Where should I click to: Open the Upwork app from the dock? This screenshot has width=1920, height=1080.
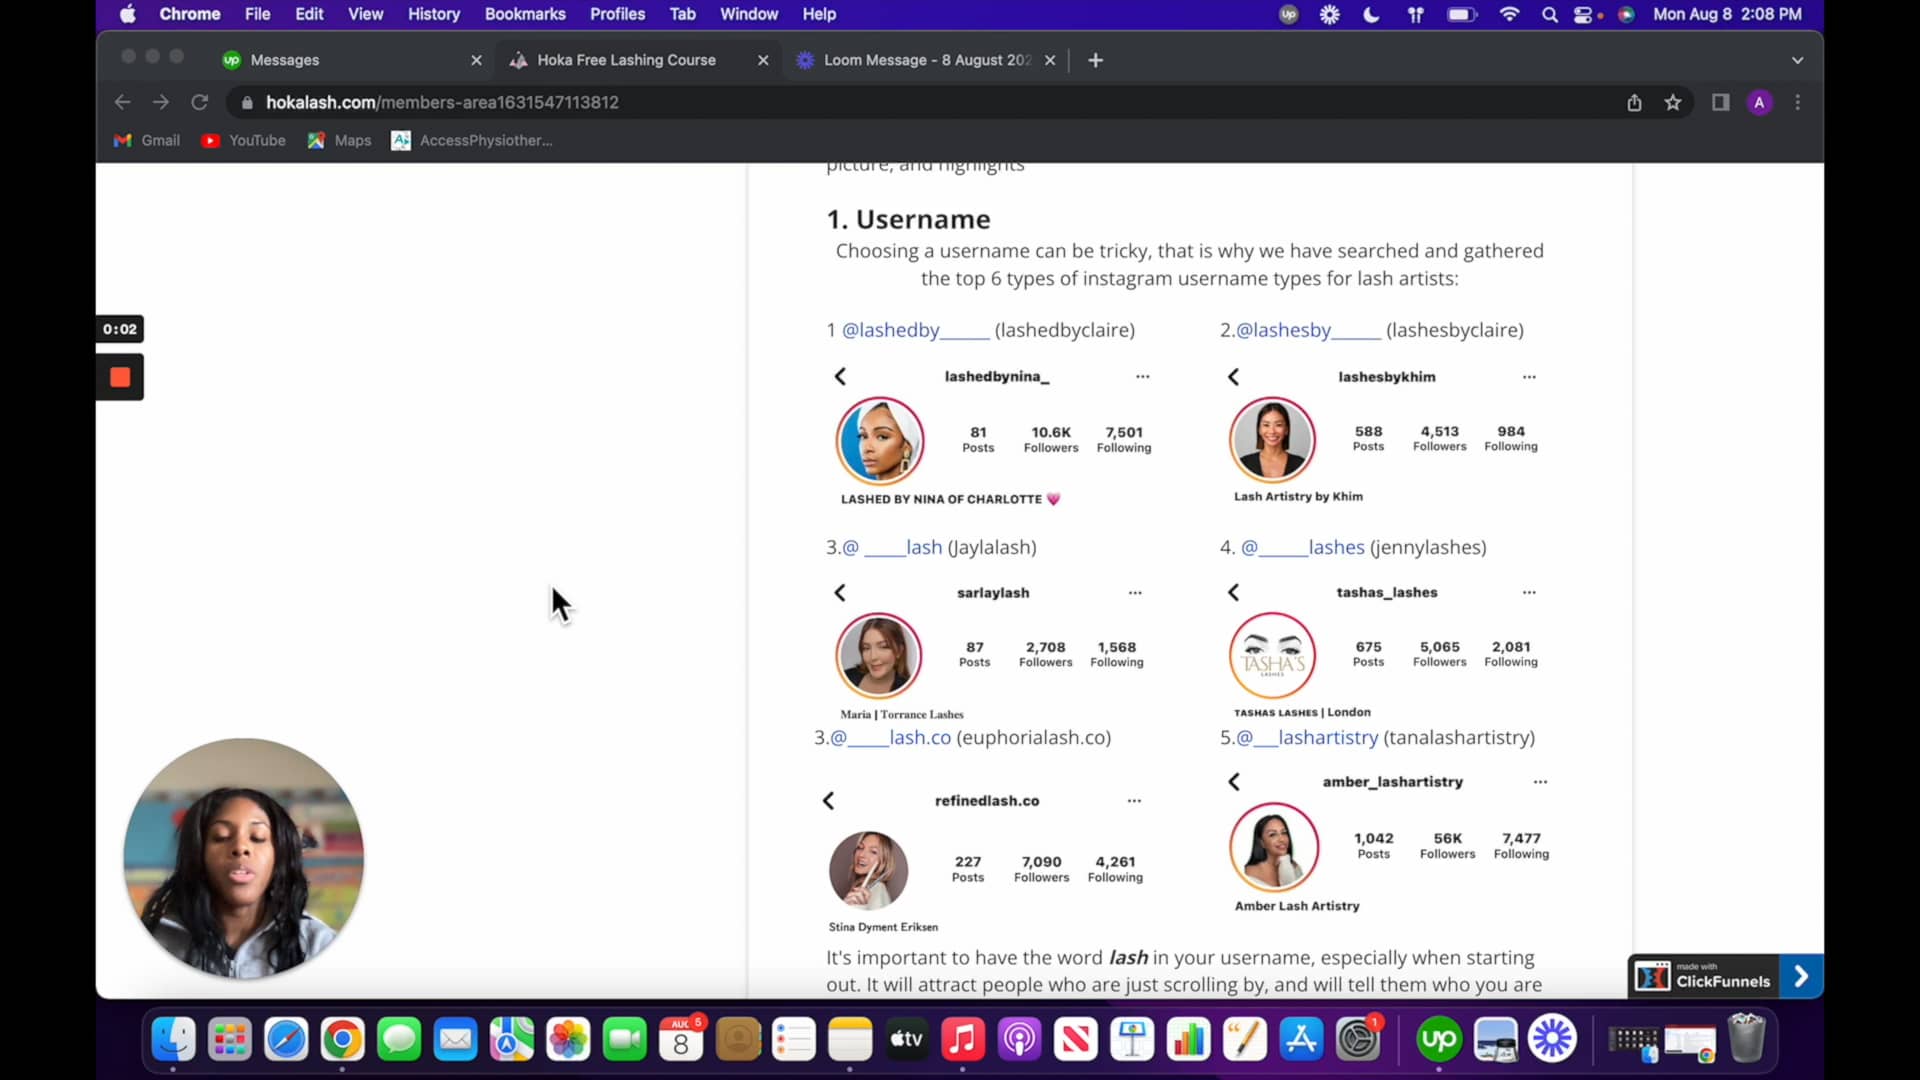pyautogui.click(x=1438, y=1039)
